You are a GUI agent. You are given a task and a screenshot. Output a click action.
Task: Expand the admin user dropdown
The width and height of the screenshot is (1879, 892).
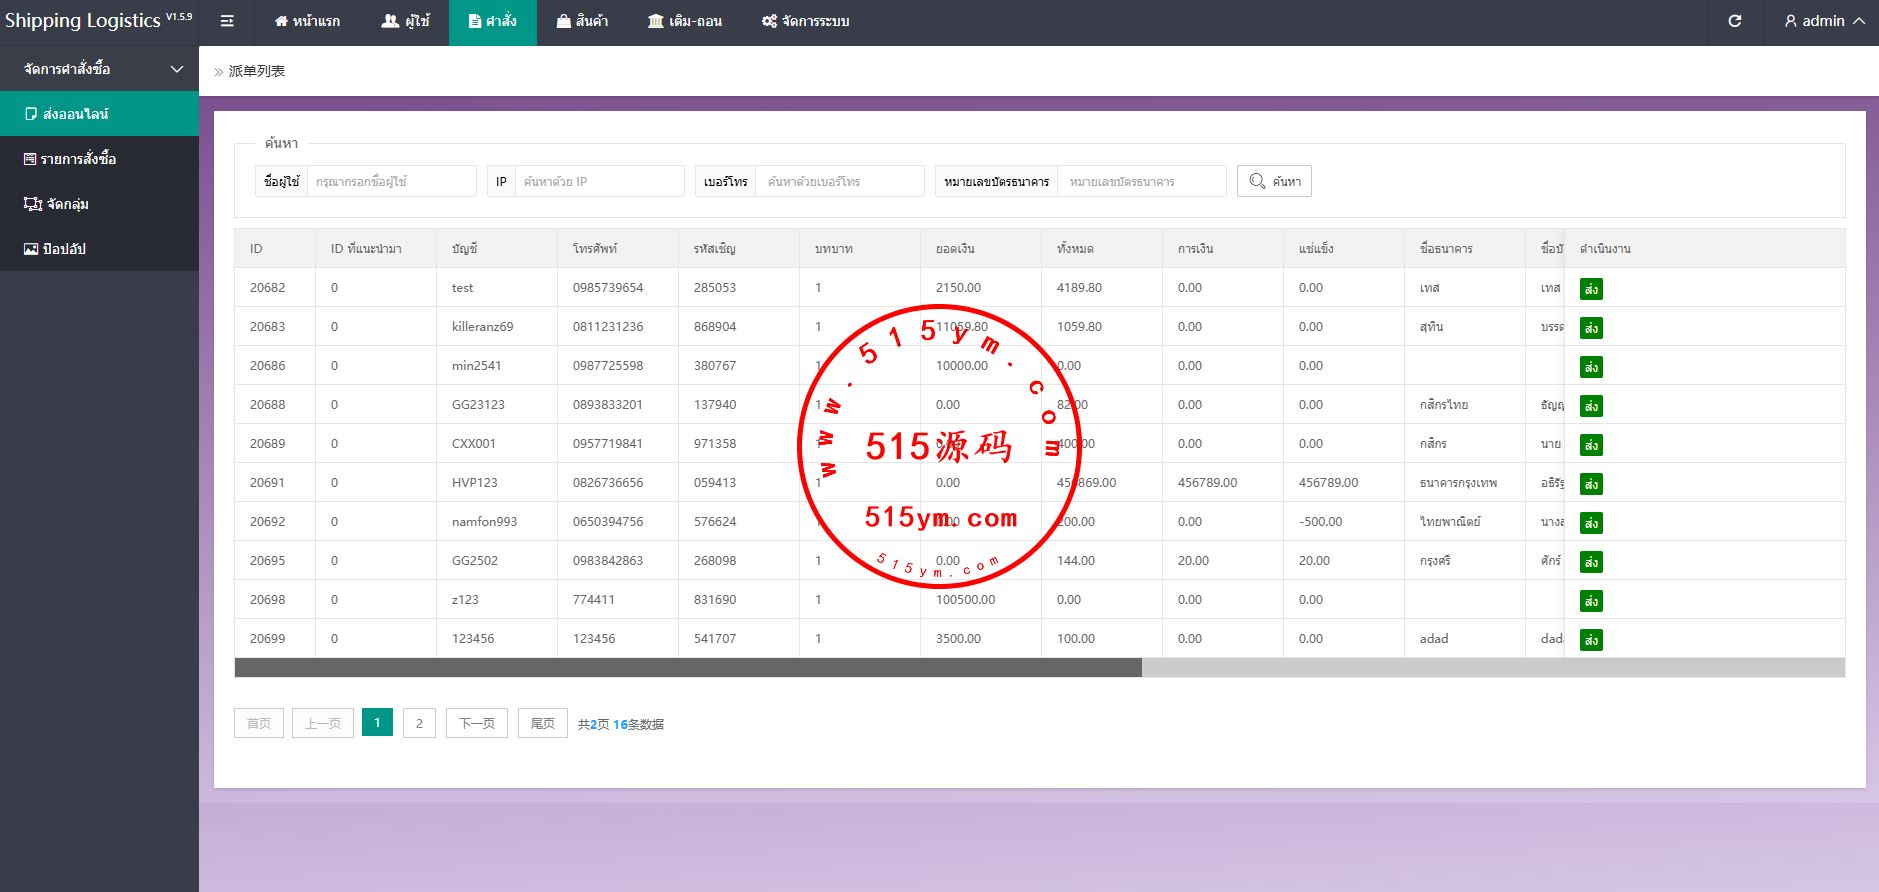[x=1824, y=21]
